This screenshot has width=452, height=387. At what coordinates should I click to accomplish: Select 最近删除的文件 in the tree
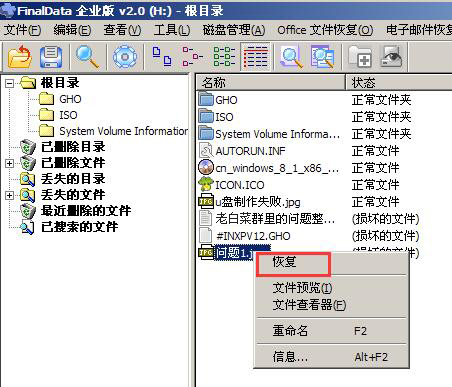86,211
